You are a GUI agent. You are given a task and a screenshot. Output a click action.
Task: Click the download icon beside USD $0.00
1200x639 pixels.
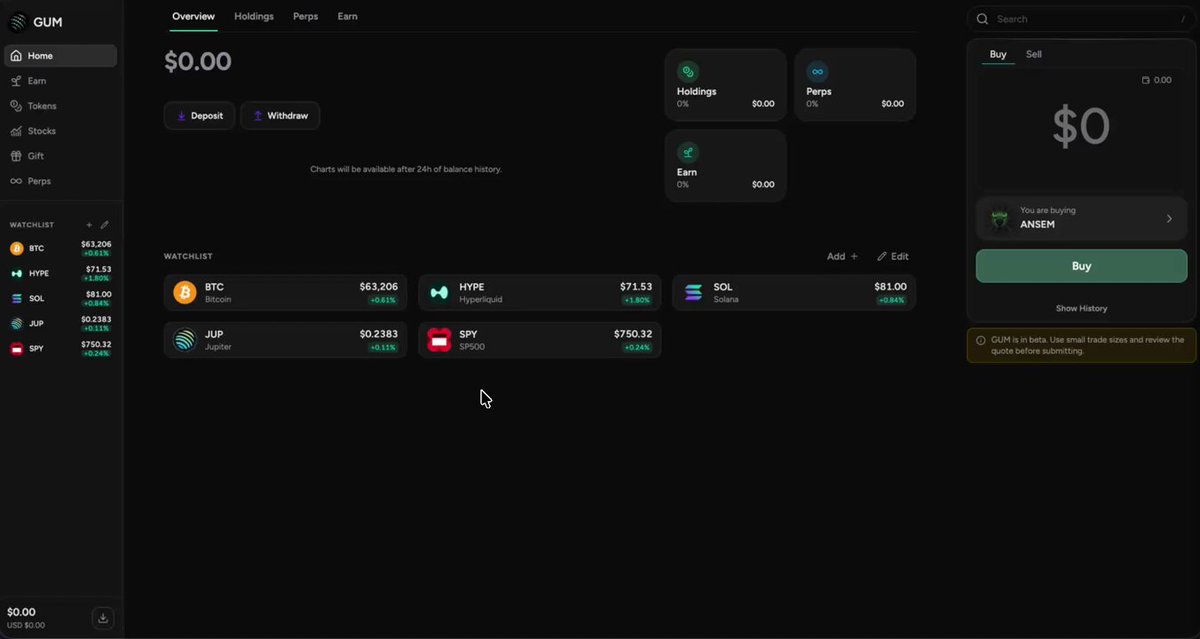point(103,618)
